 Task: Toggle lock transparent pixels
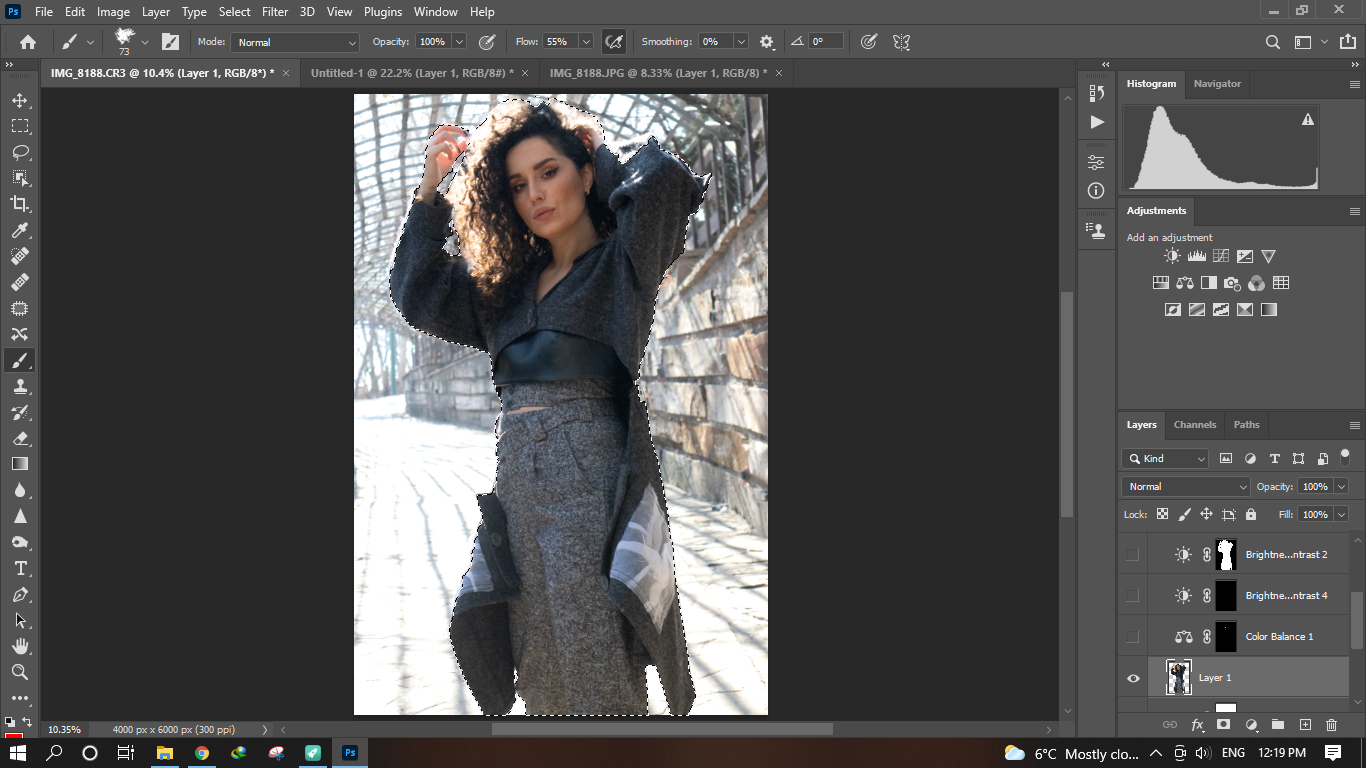click(x=1162, y=514)
